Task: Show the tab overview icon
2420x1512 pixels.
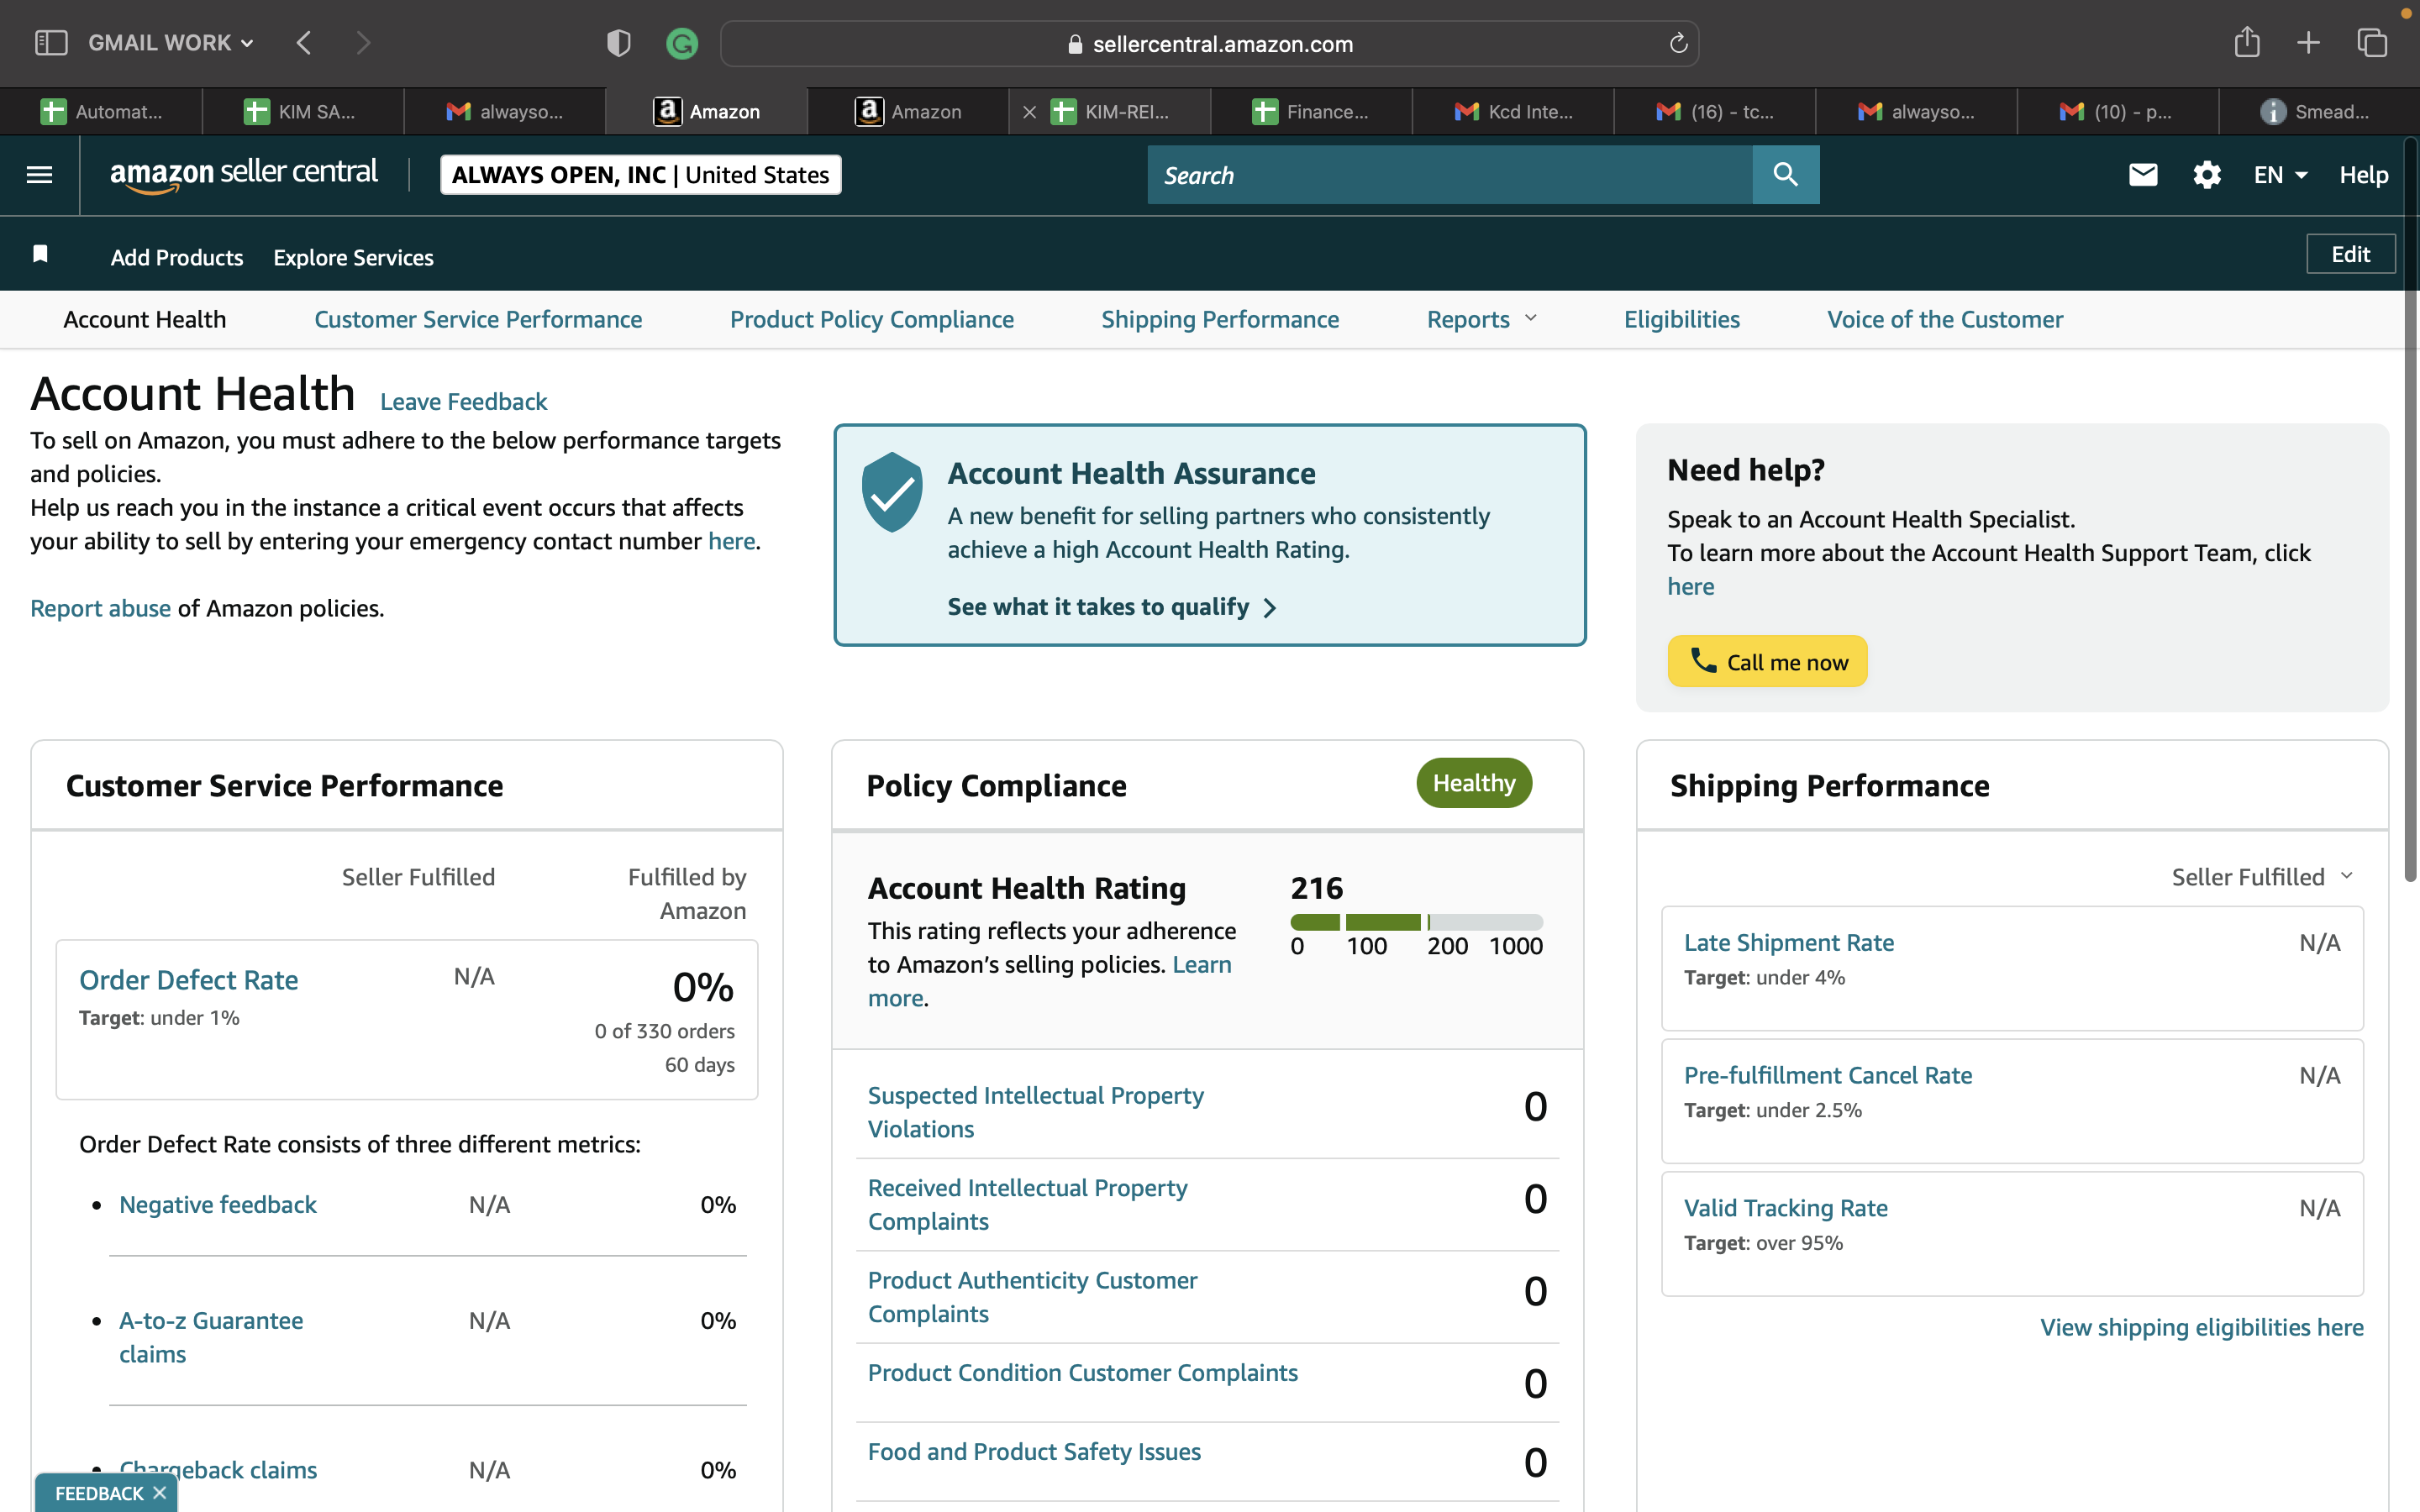Action: point(2372,43)
